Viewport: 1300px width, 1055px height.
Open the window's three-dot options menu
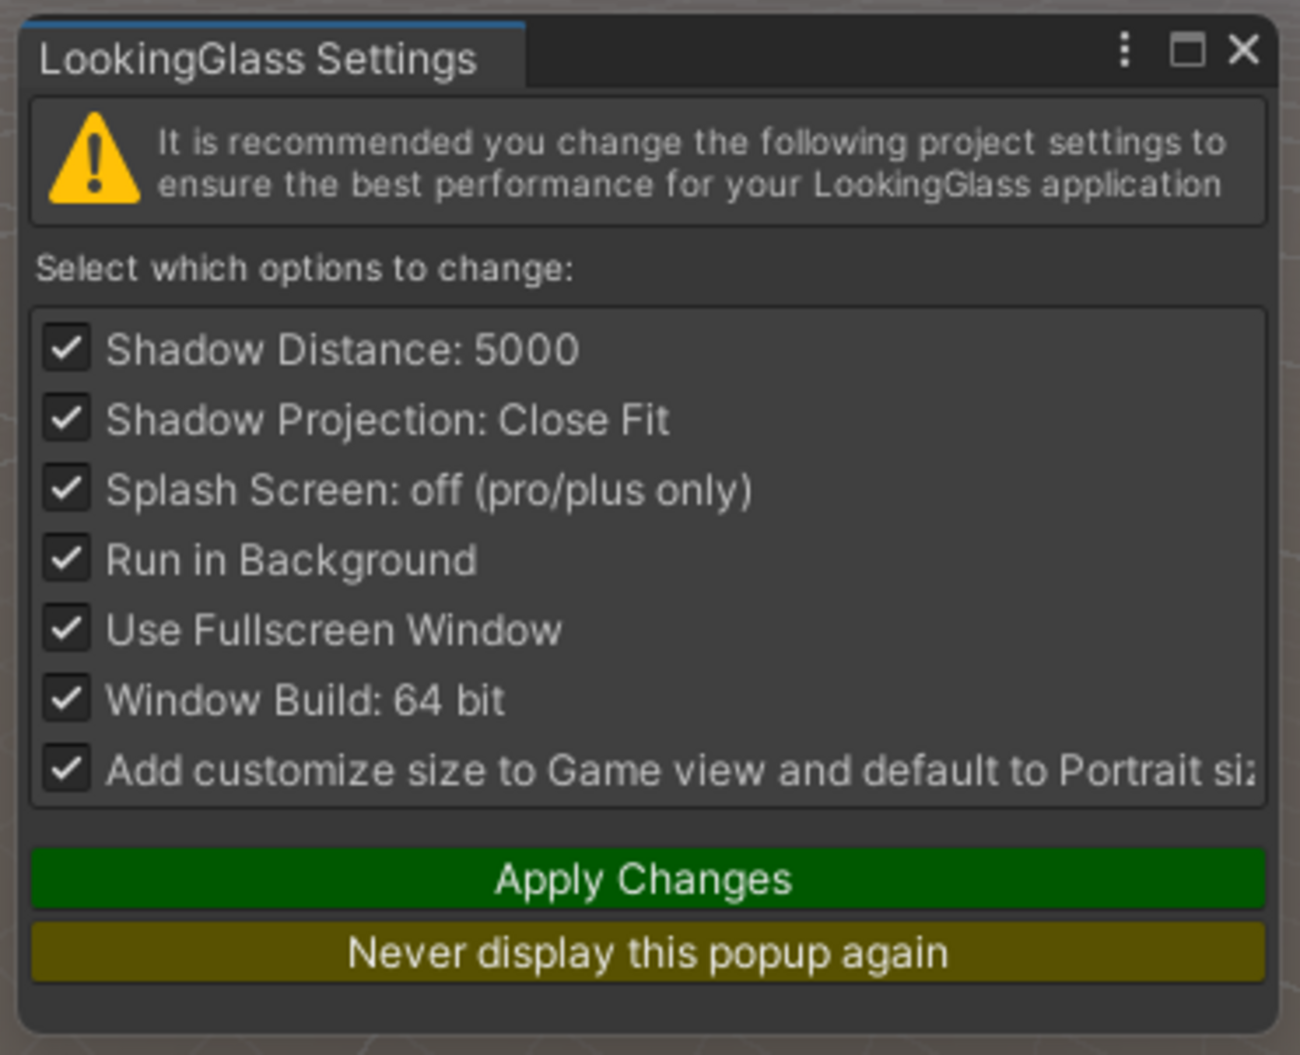click(x=1125, y=49)
